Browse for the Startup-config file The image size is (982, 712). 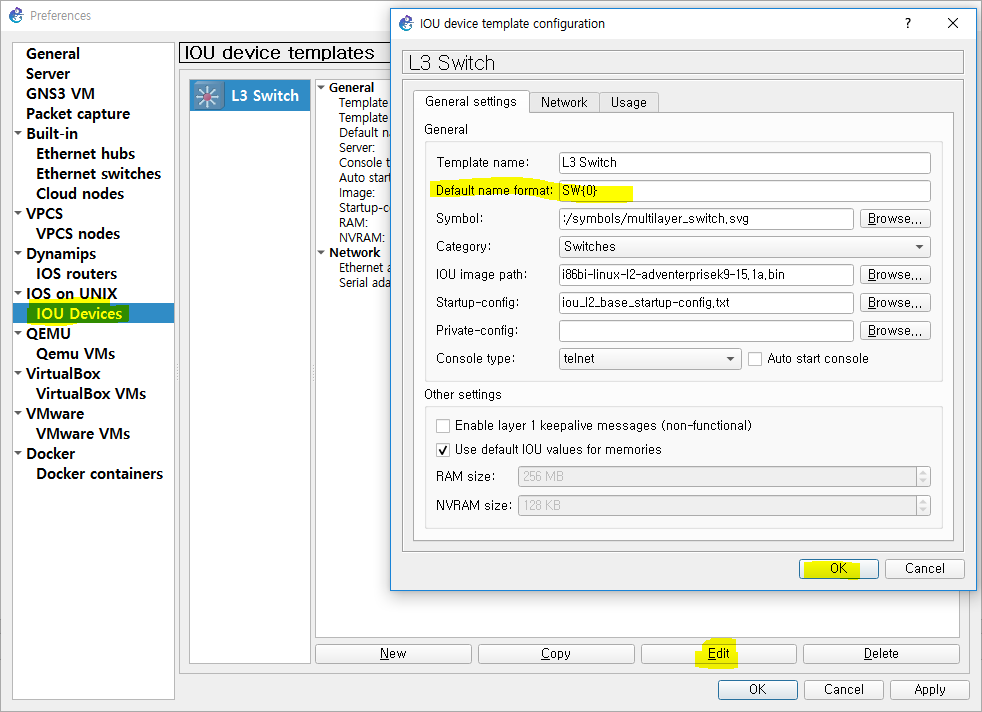(895, 302)
